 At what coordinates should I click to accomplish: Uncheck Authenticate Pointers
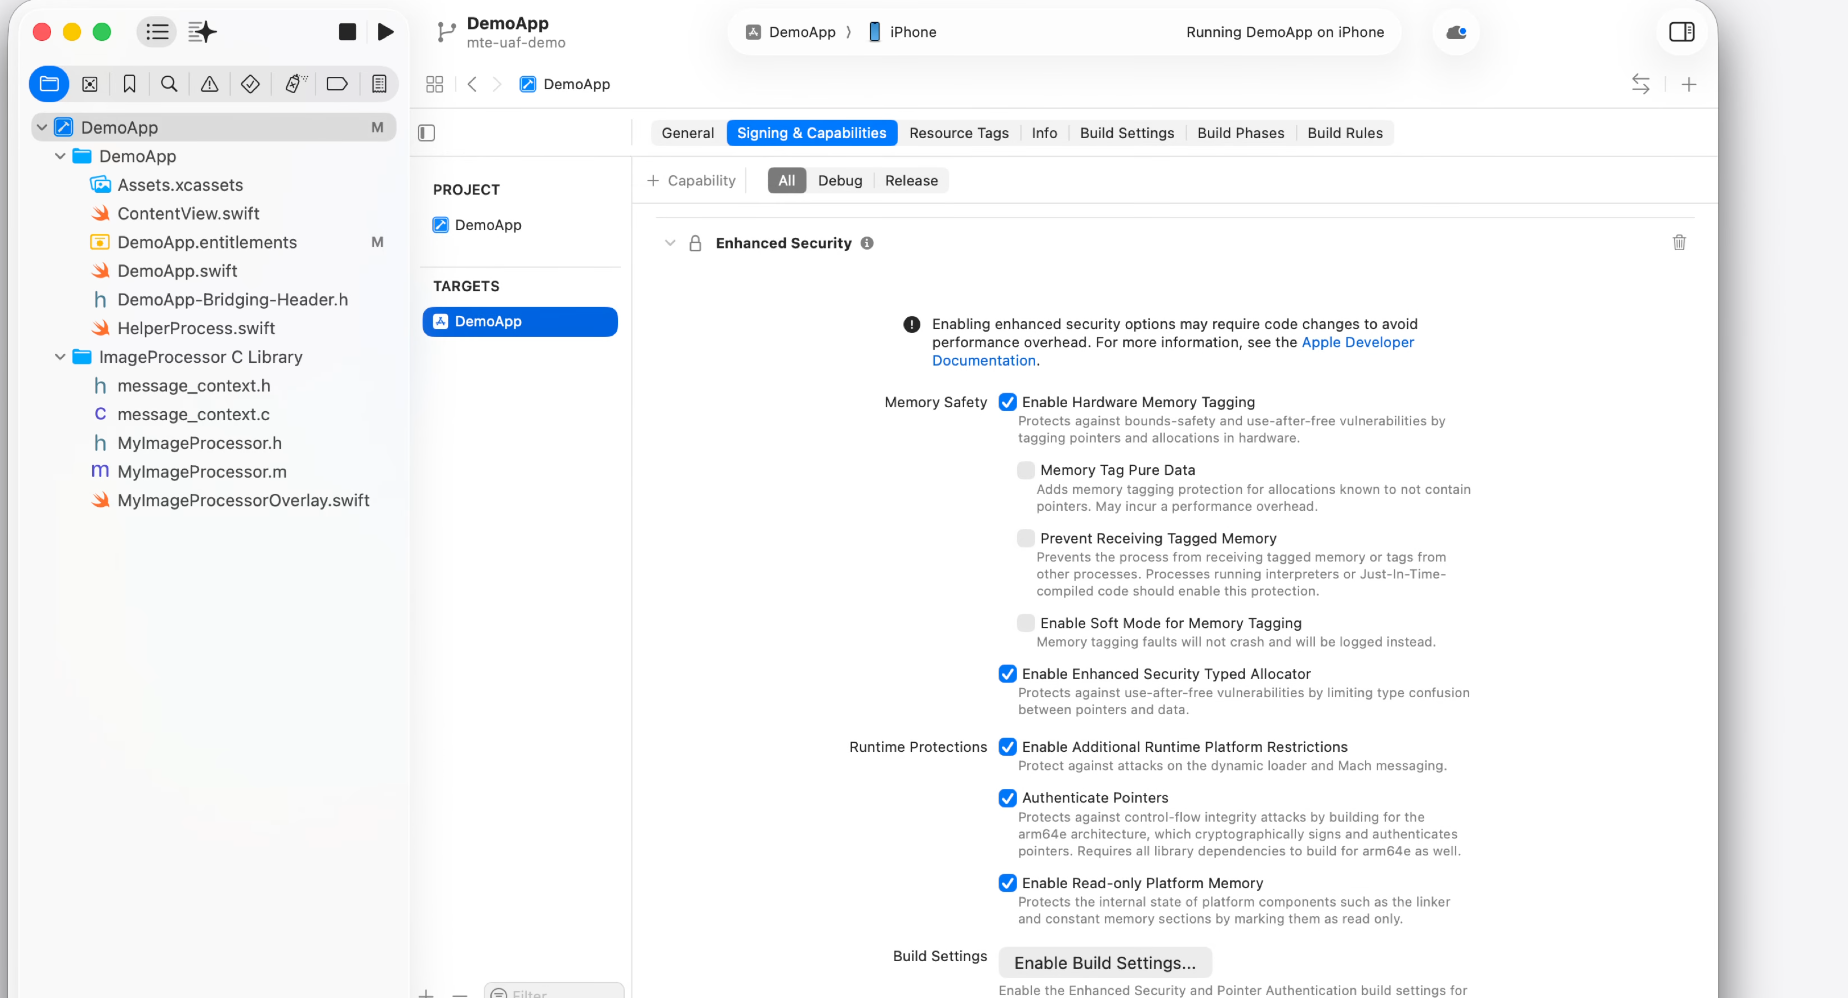(x=1008, y=798)
